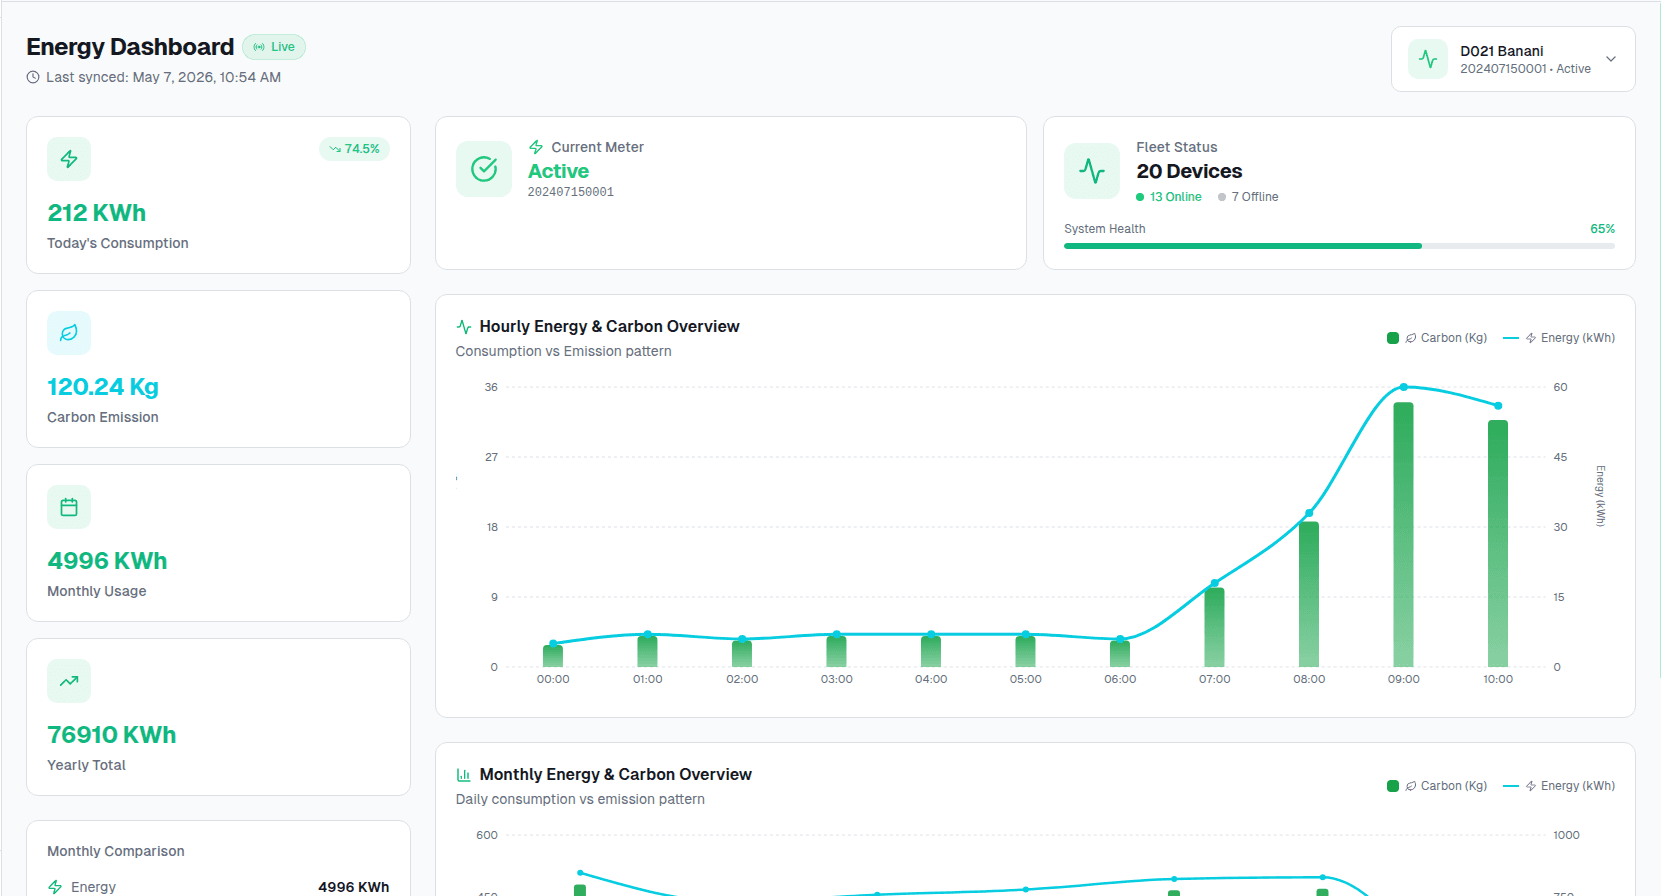Click the activity pulse icon on Fleet Status card
This screenshot has height=896, width=1661.
point(1092,171)
